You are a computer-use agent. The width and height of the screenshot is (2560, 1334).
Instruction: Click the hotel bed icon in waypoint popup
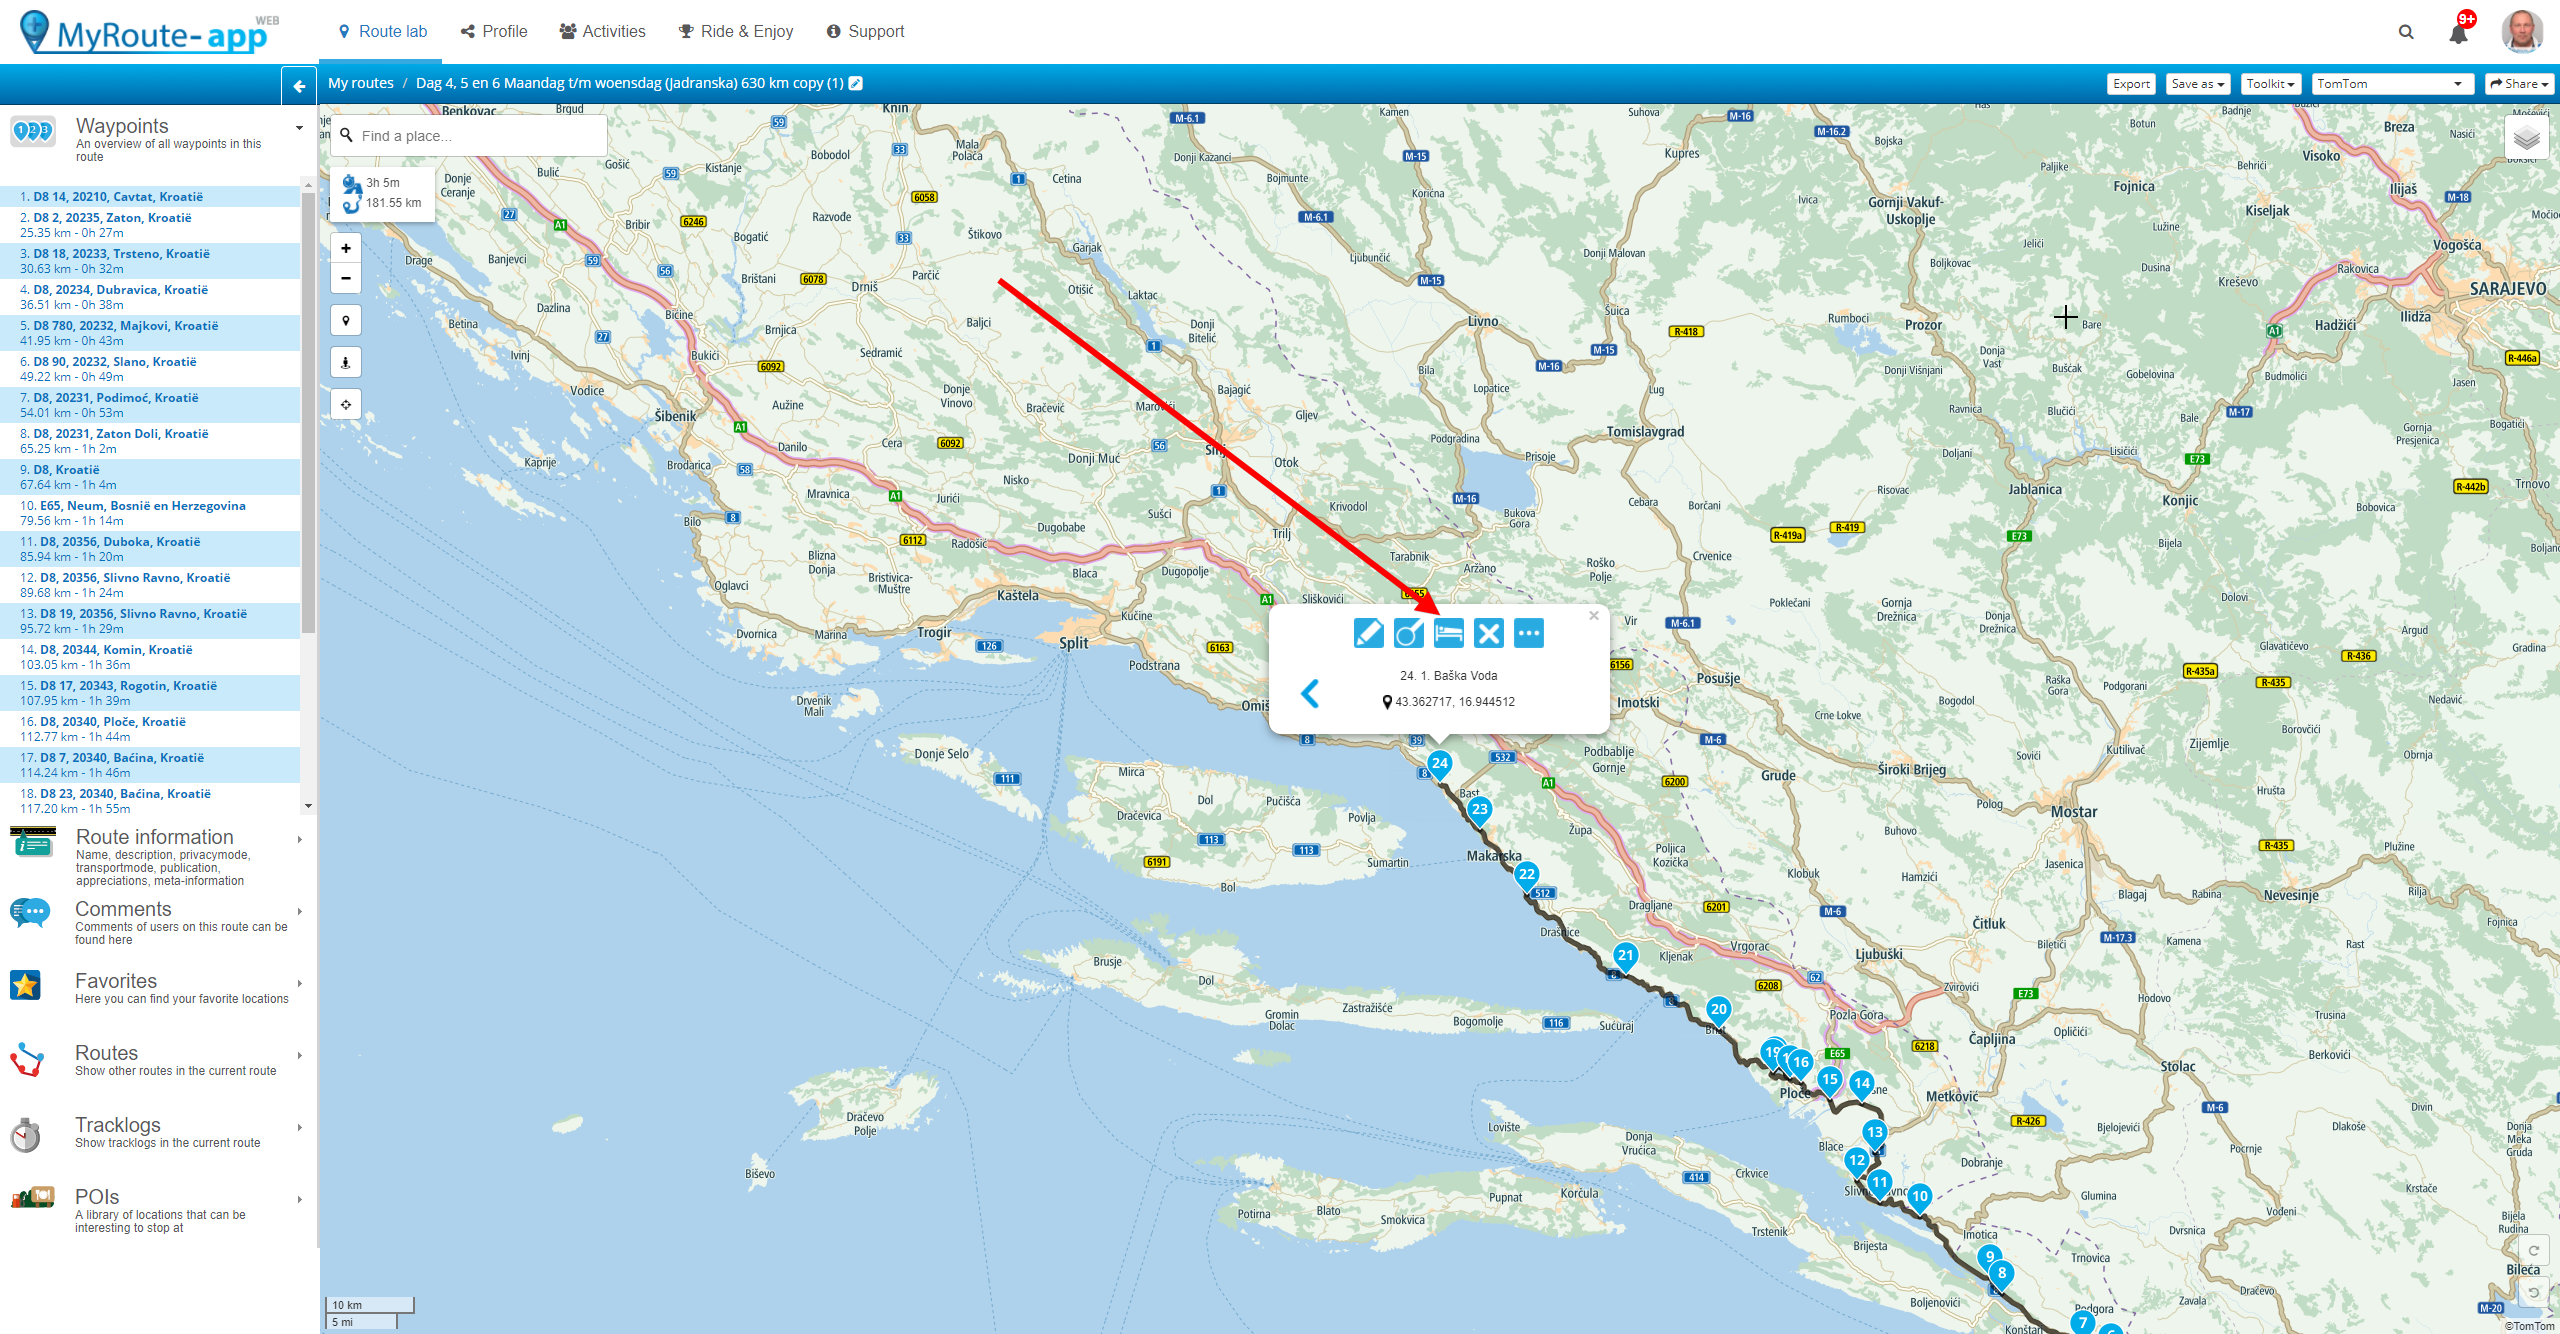click(1448, 633)
